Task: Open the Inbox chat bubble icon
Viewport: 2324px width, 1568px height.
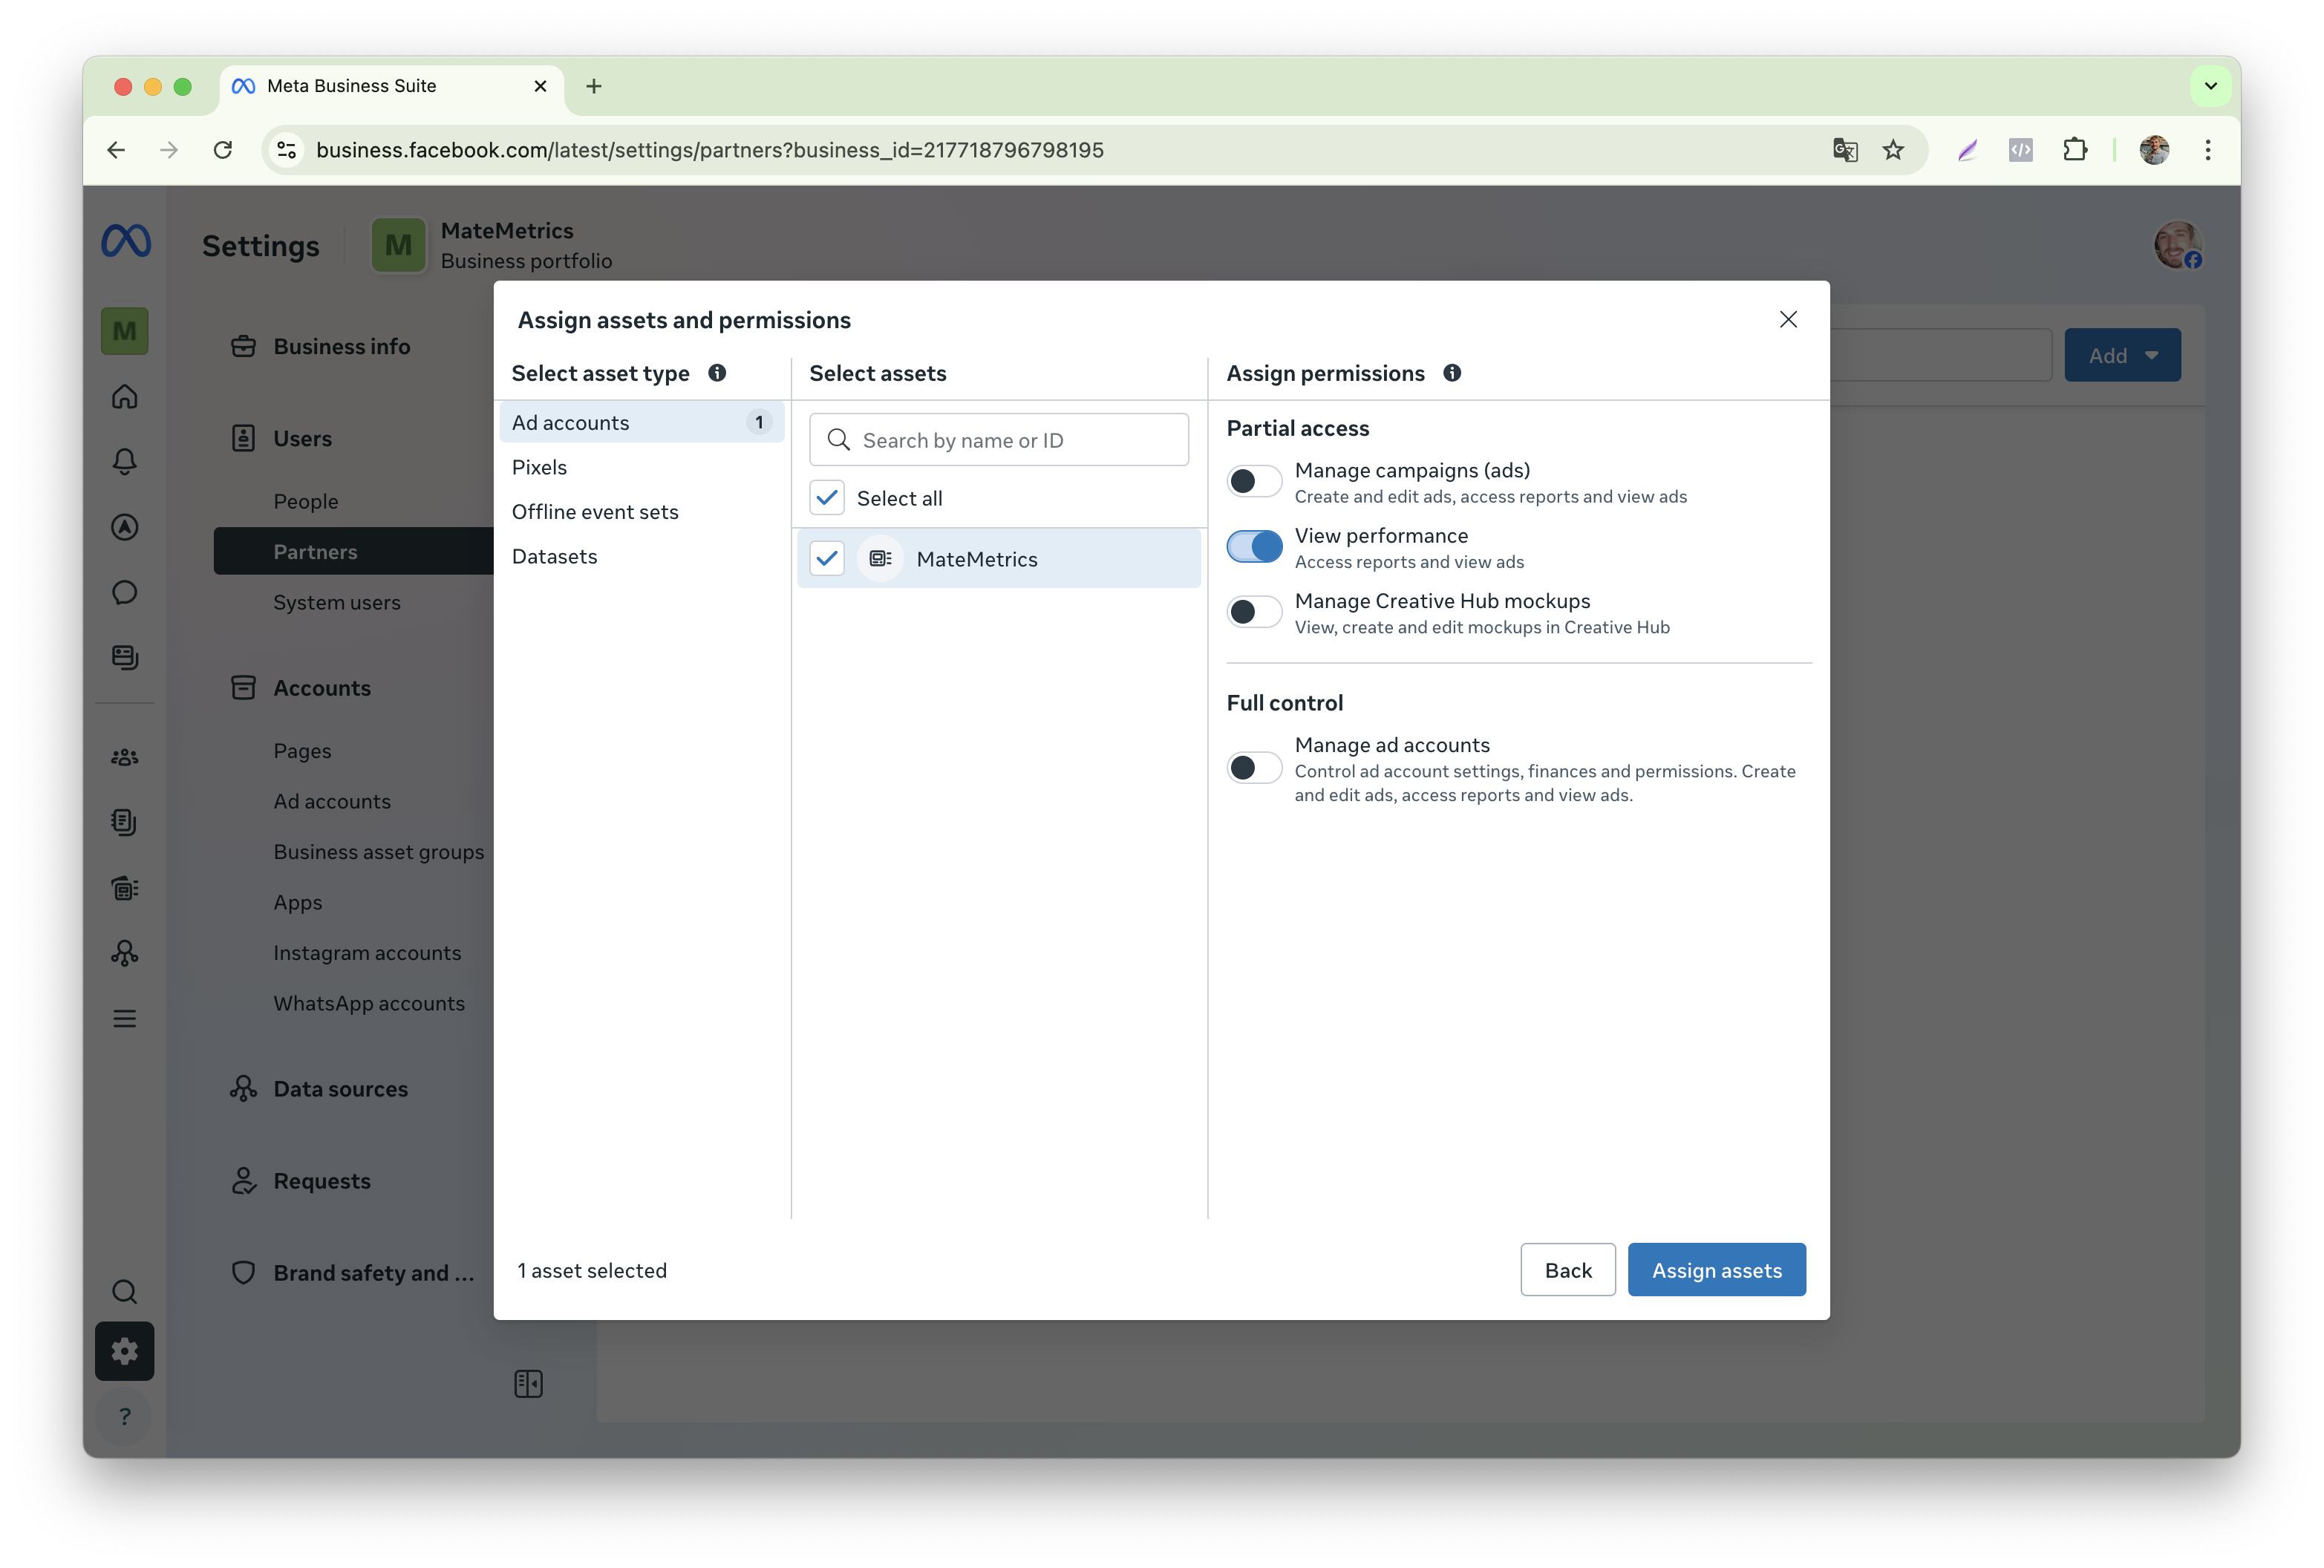Action: 125,592
